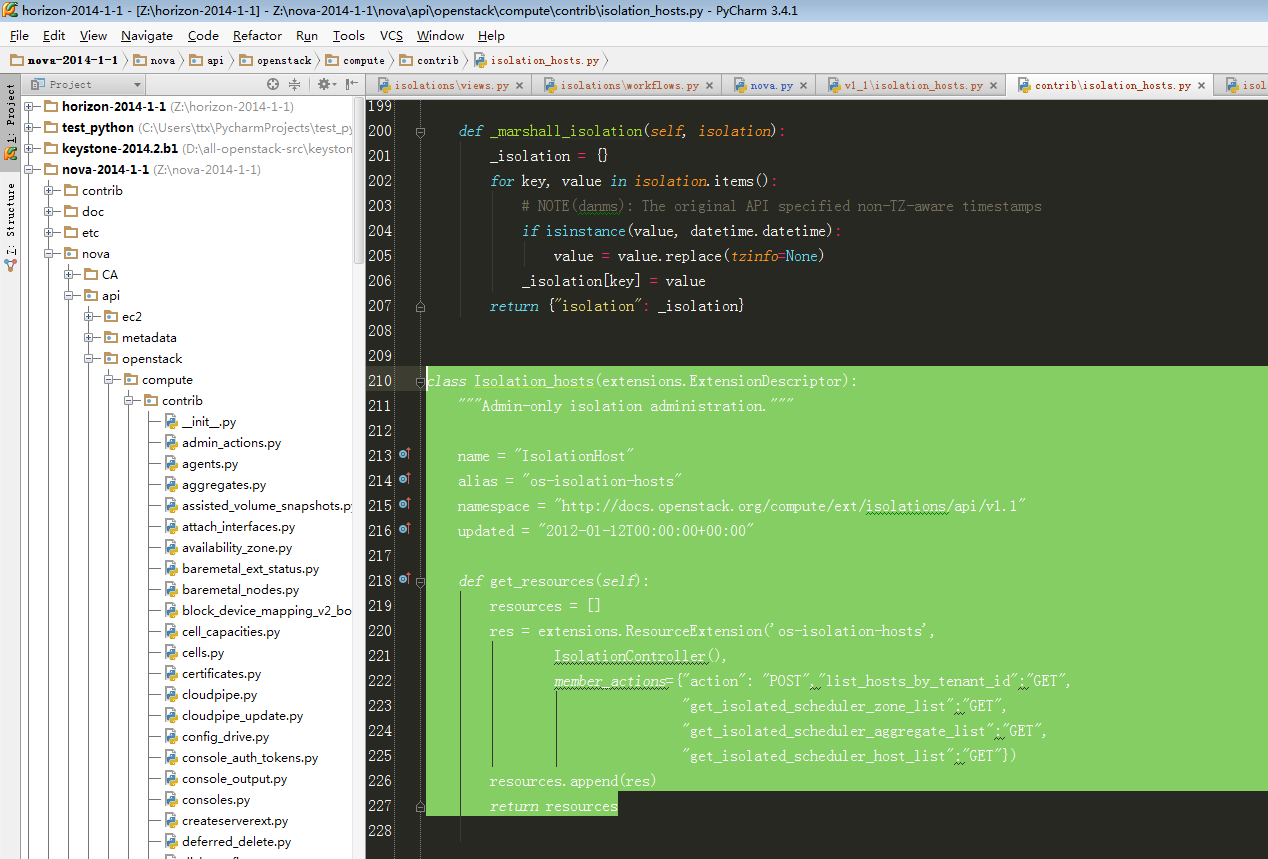1268x859 pixels.
Task: Open the Run menu
Action: tap(307, 35)
